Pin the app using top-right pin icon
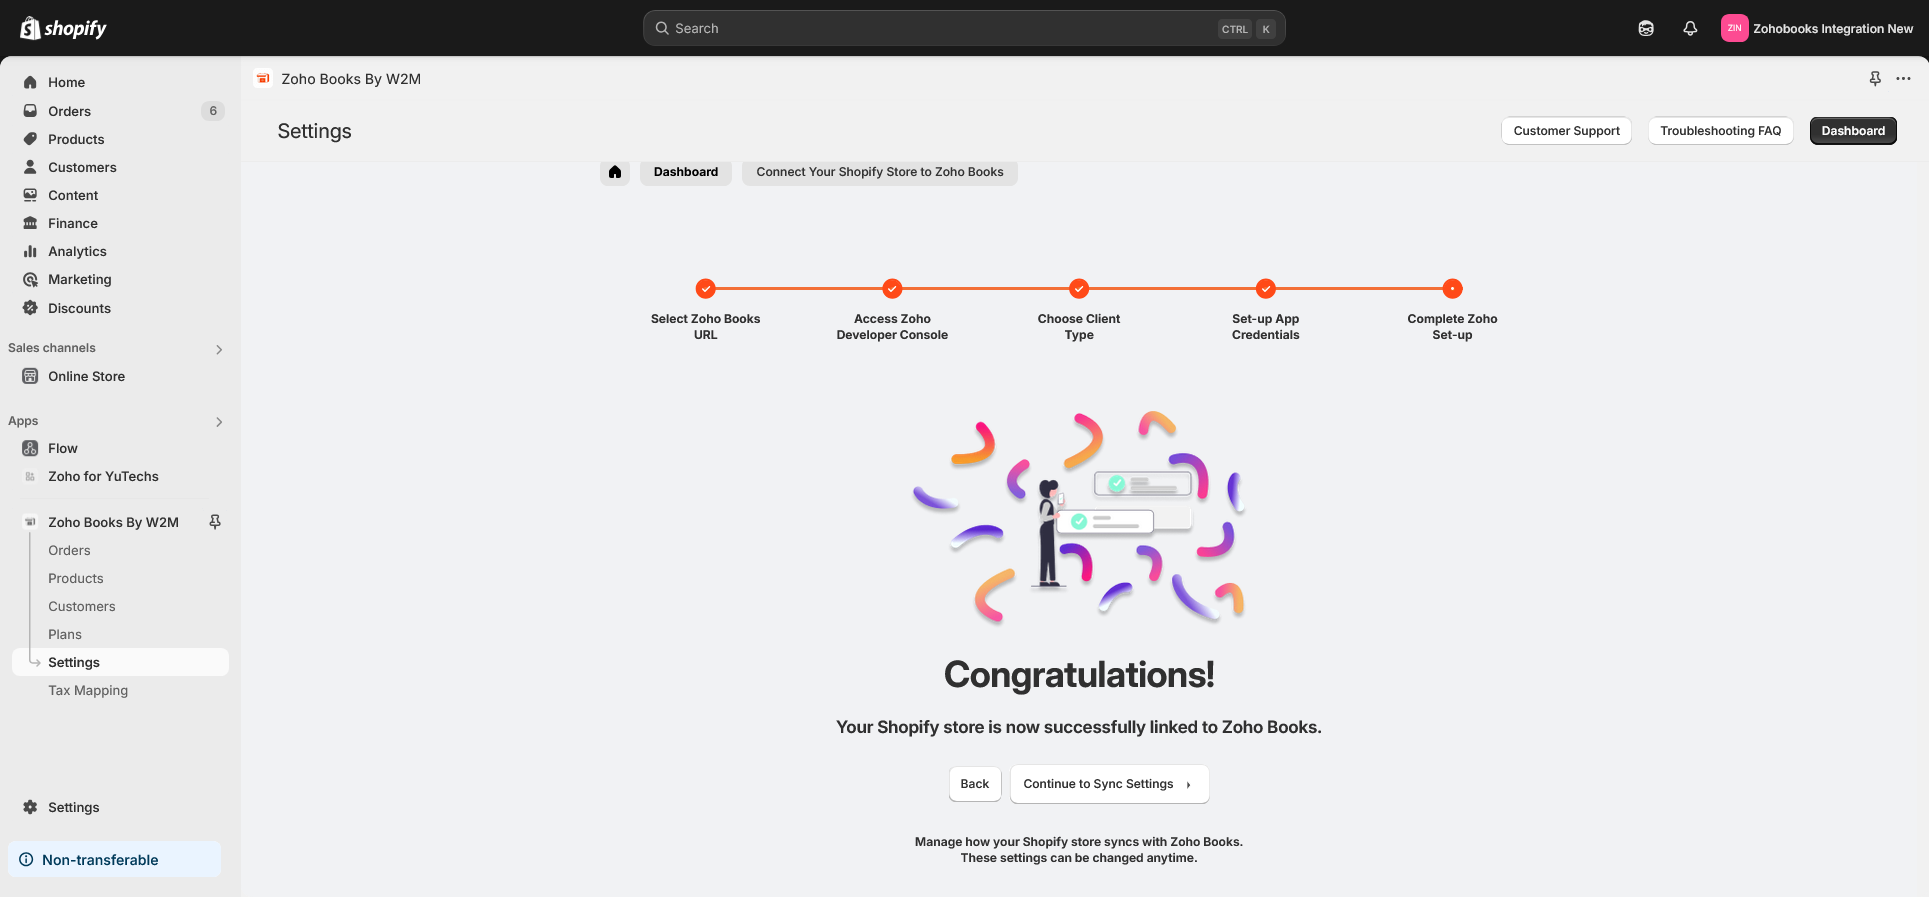Image resolution: width=1929 pixels, height=897 pixels. coord(1875,79)
